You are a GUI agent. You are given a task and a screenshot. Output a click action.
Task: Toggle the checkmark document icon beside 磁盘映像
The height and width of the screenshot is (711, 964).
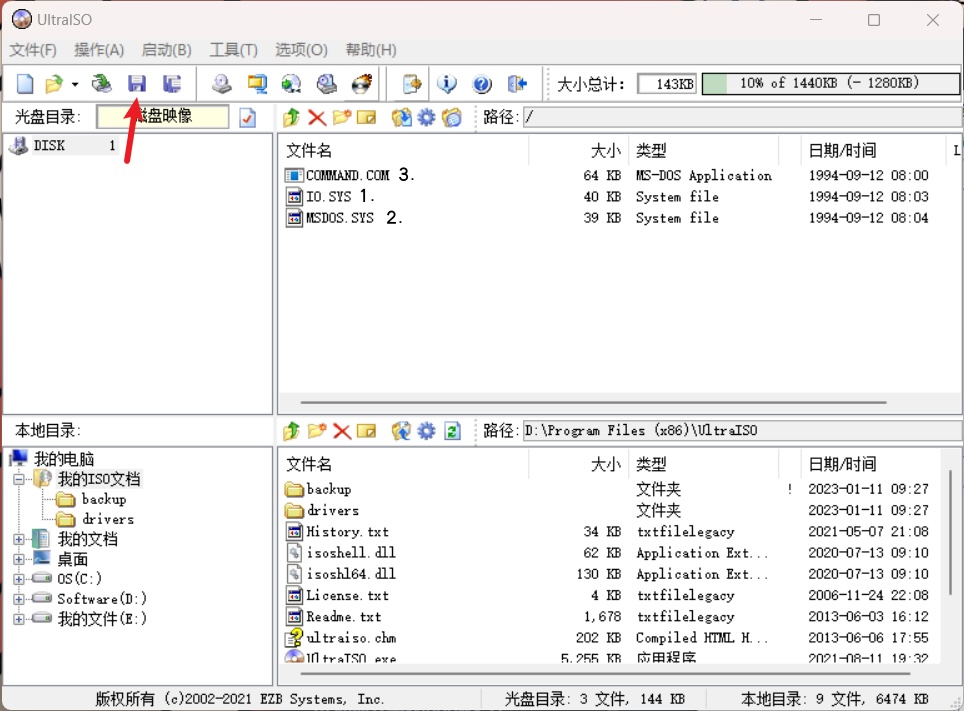click(248, 117)
